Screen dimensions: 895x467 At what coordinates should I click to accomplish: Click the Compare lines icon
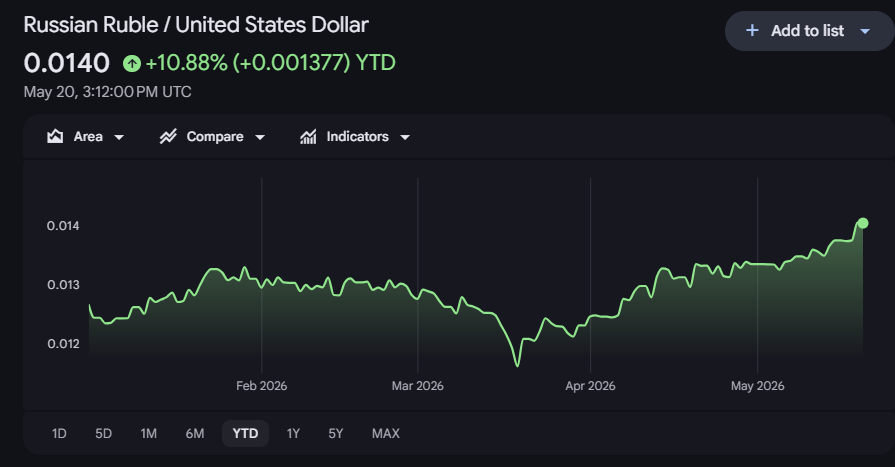[168, 136]
